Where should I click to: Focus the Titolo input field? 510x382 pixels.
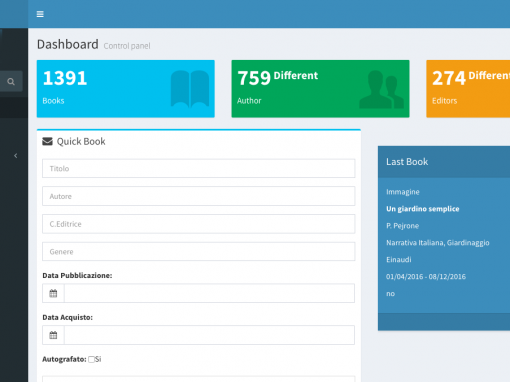(x=199, y=168)
